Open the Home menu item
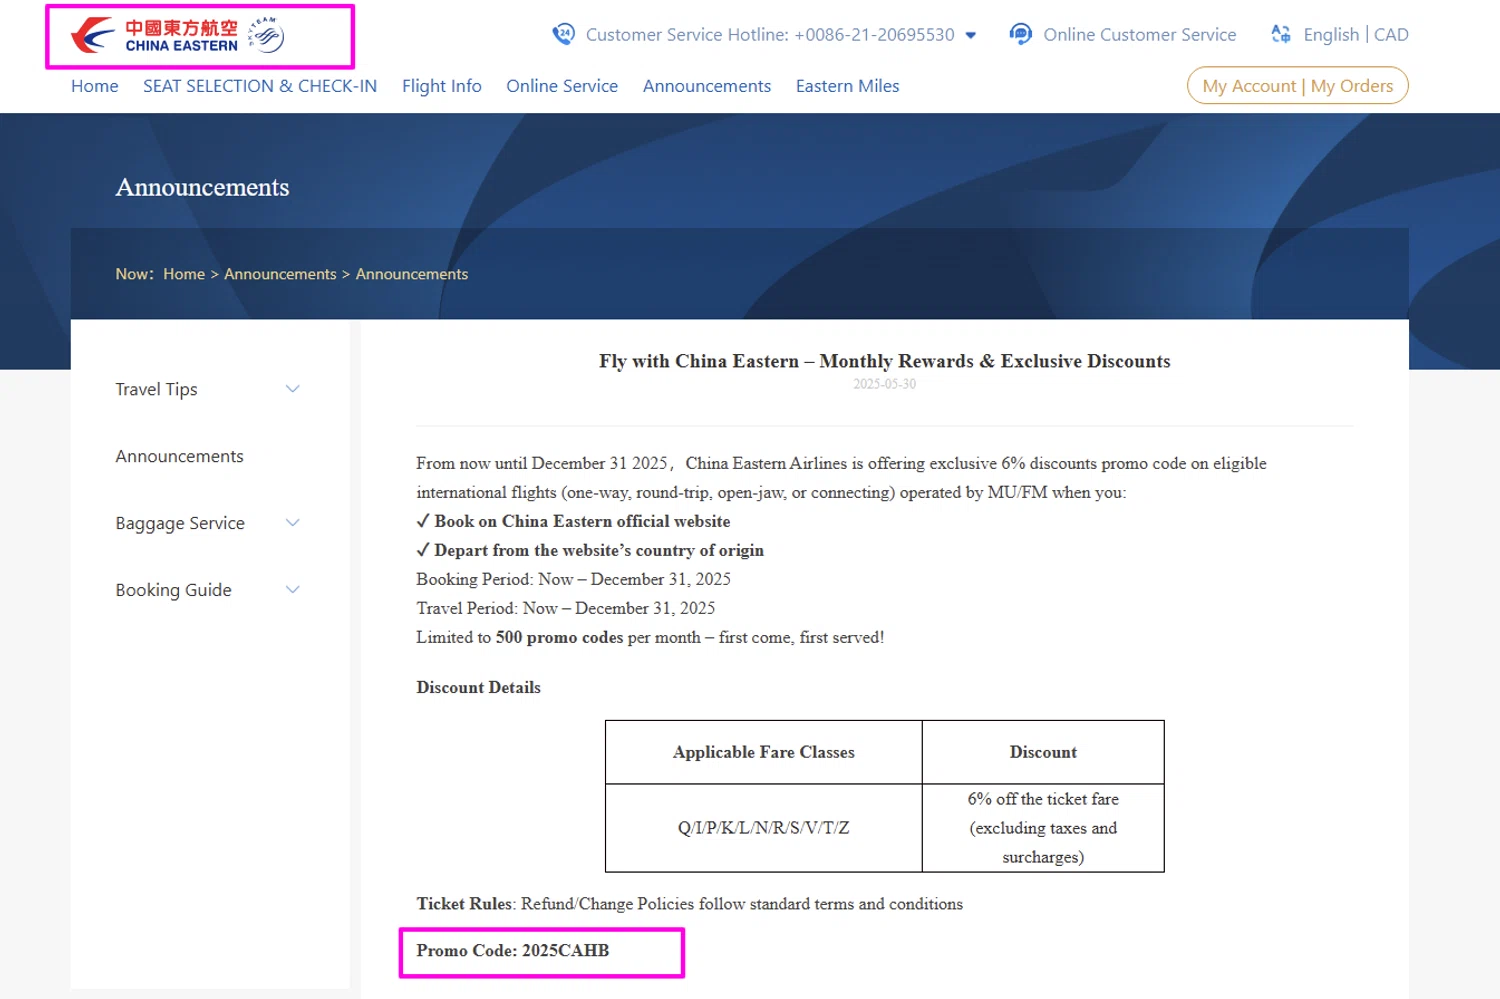The width and height of the screenshot is (1500, 999). [95, 86]
